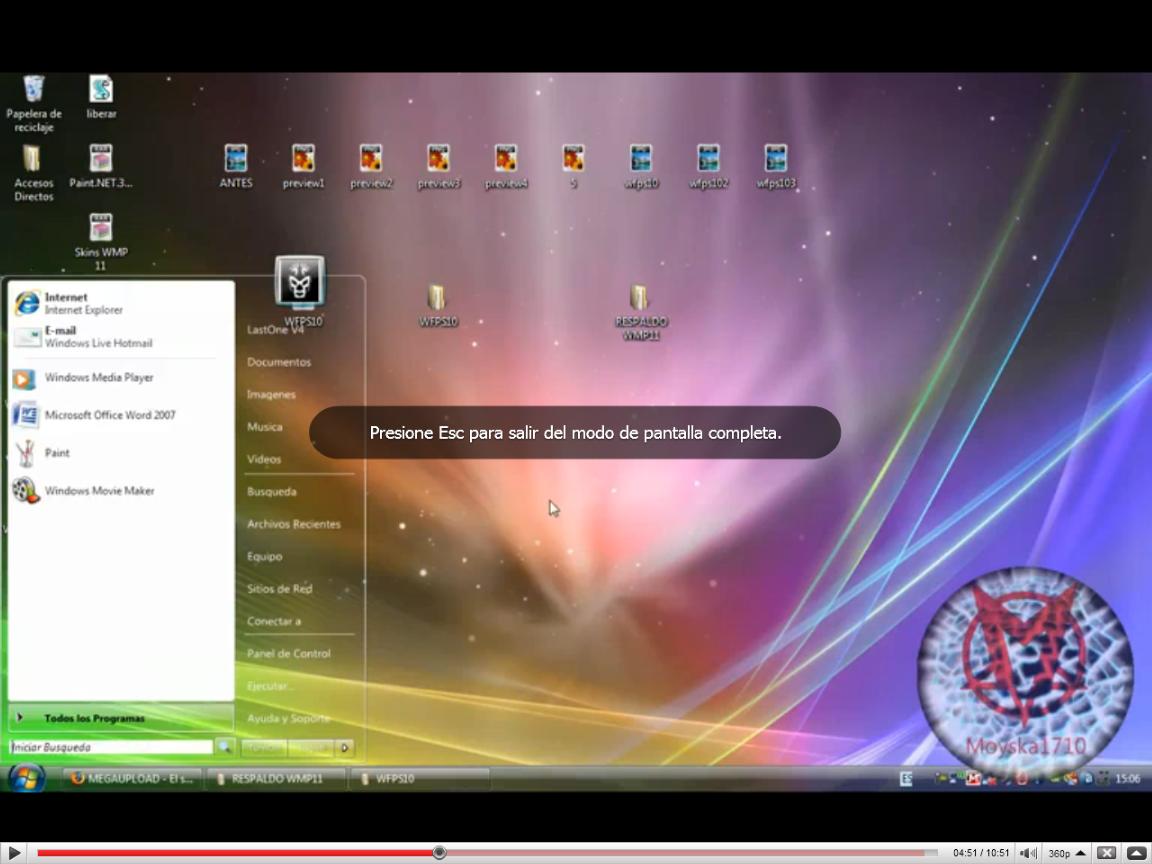
Task: Select the Paint.NET.3... archive icon
Action: (x=101, y=166)
